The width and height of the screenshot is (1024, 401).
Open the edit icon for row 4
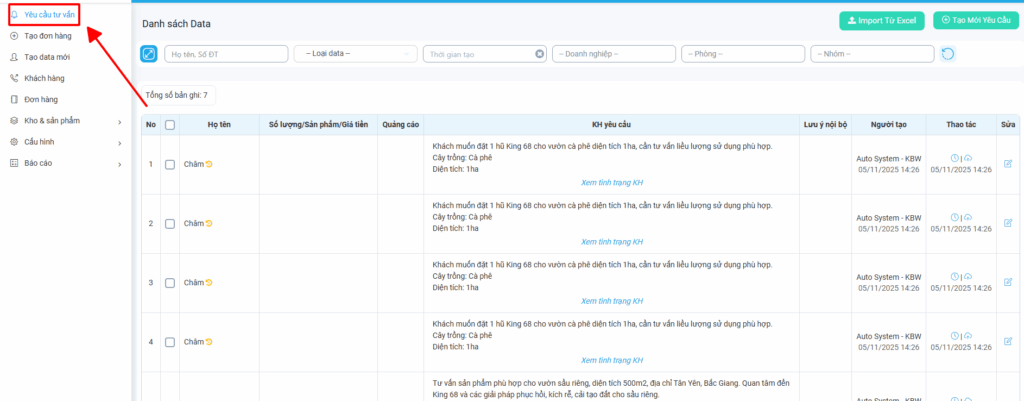click(1007, 342)
